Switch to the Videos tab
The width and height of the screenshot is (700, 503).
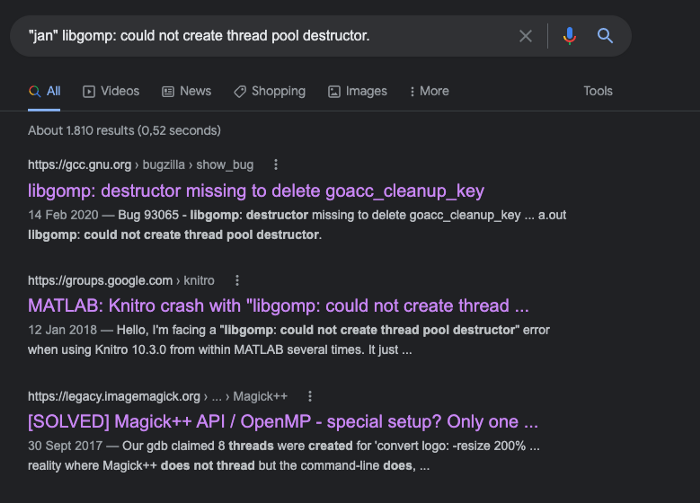coord(111,91)
